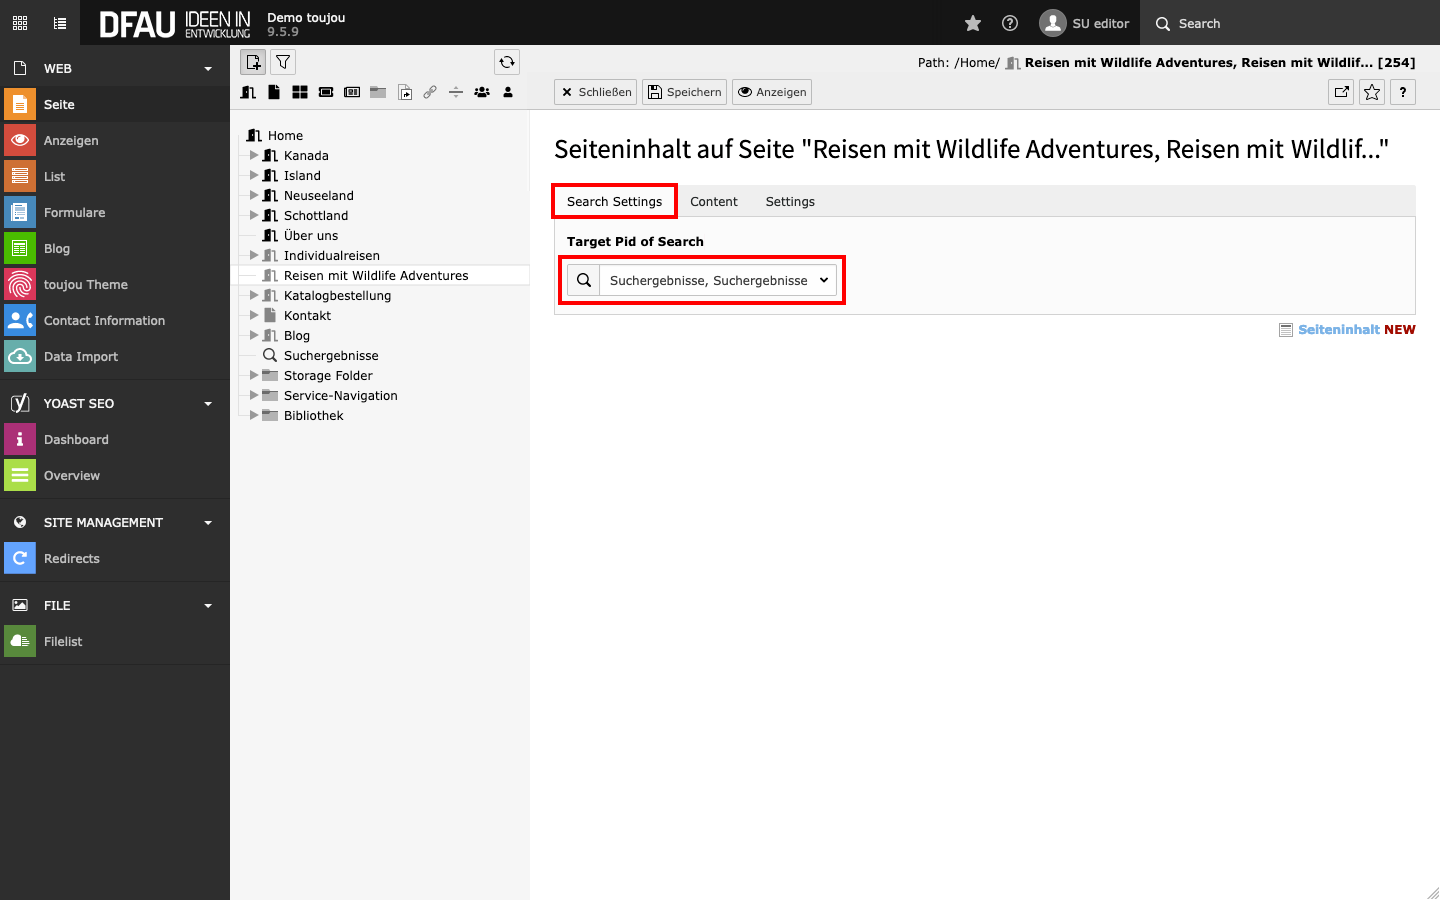The image size is (1440, 900).
Task: Collapse the YOAST SEO module group
Action: [x=208, y=404]
